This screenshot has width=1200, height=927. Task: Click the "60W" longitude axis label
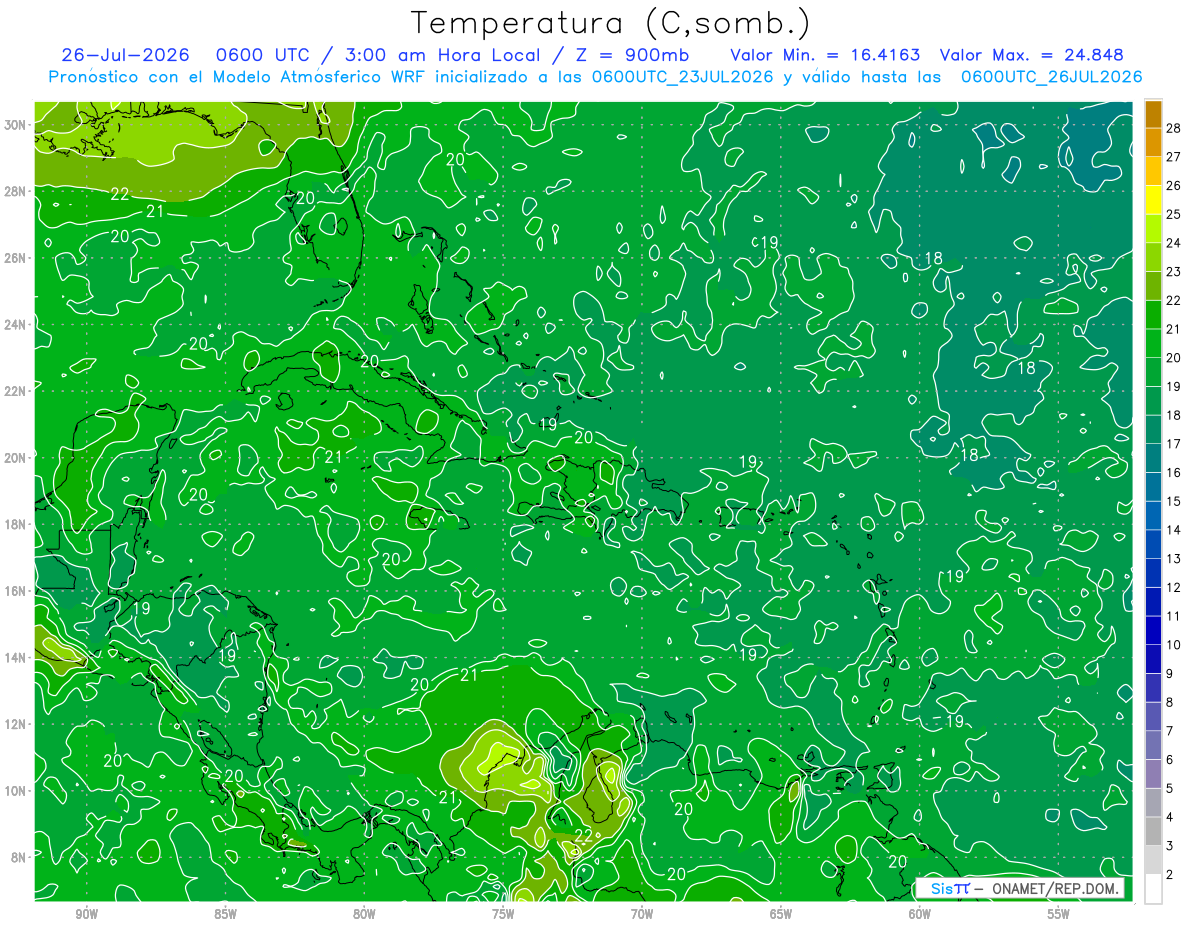pos(919,913)
